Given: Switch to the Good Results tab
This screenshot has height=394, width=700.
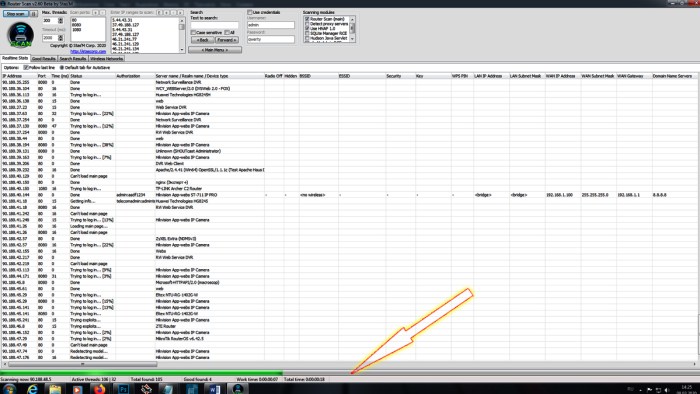Looking at the screenshot, I should [44, 58].
